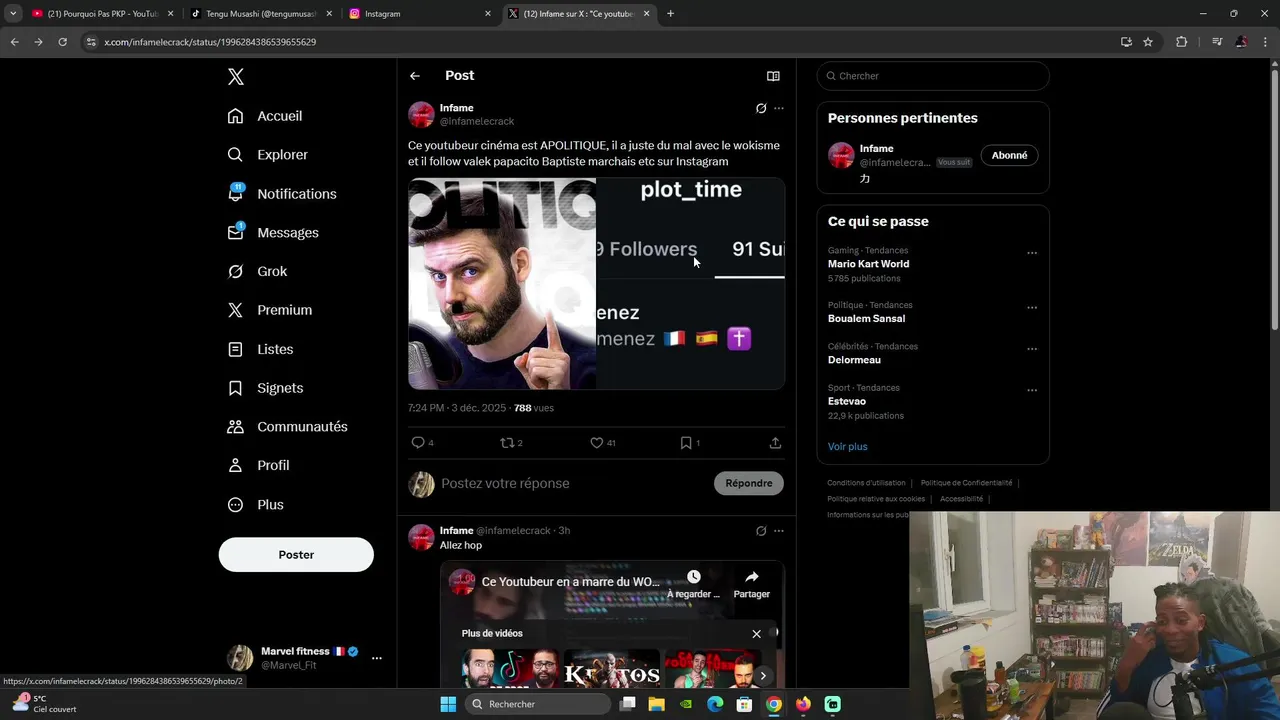The image size is (1280, 720).
Task: Click Voir plus under trends
Action: click(847, 447)
